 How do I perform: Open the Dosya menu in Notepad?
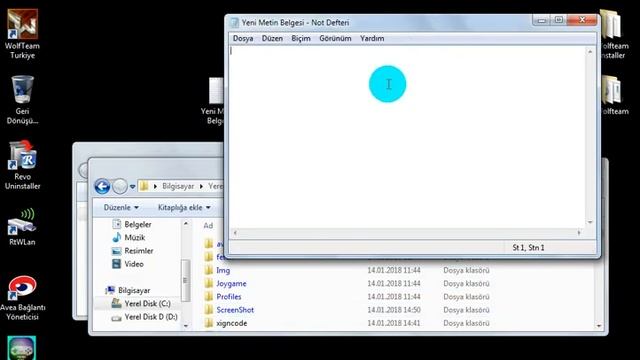(243, 38)
